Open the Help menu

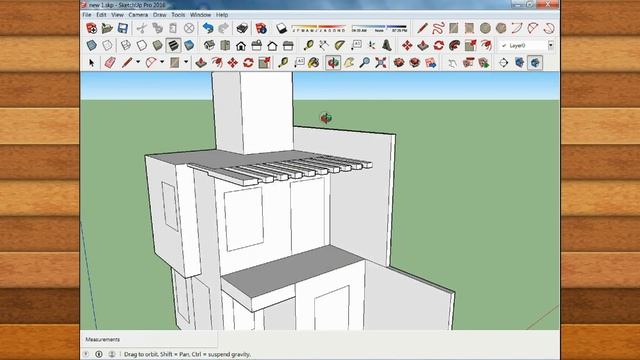tap(222, 15)
